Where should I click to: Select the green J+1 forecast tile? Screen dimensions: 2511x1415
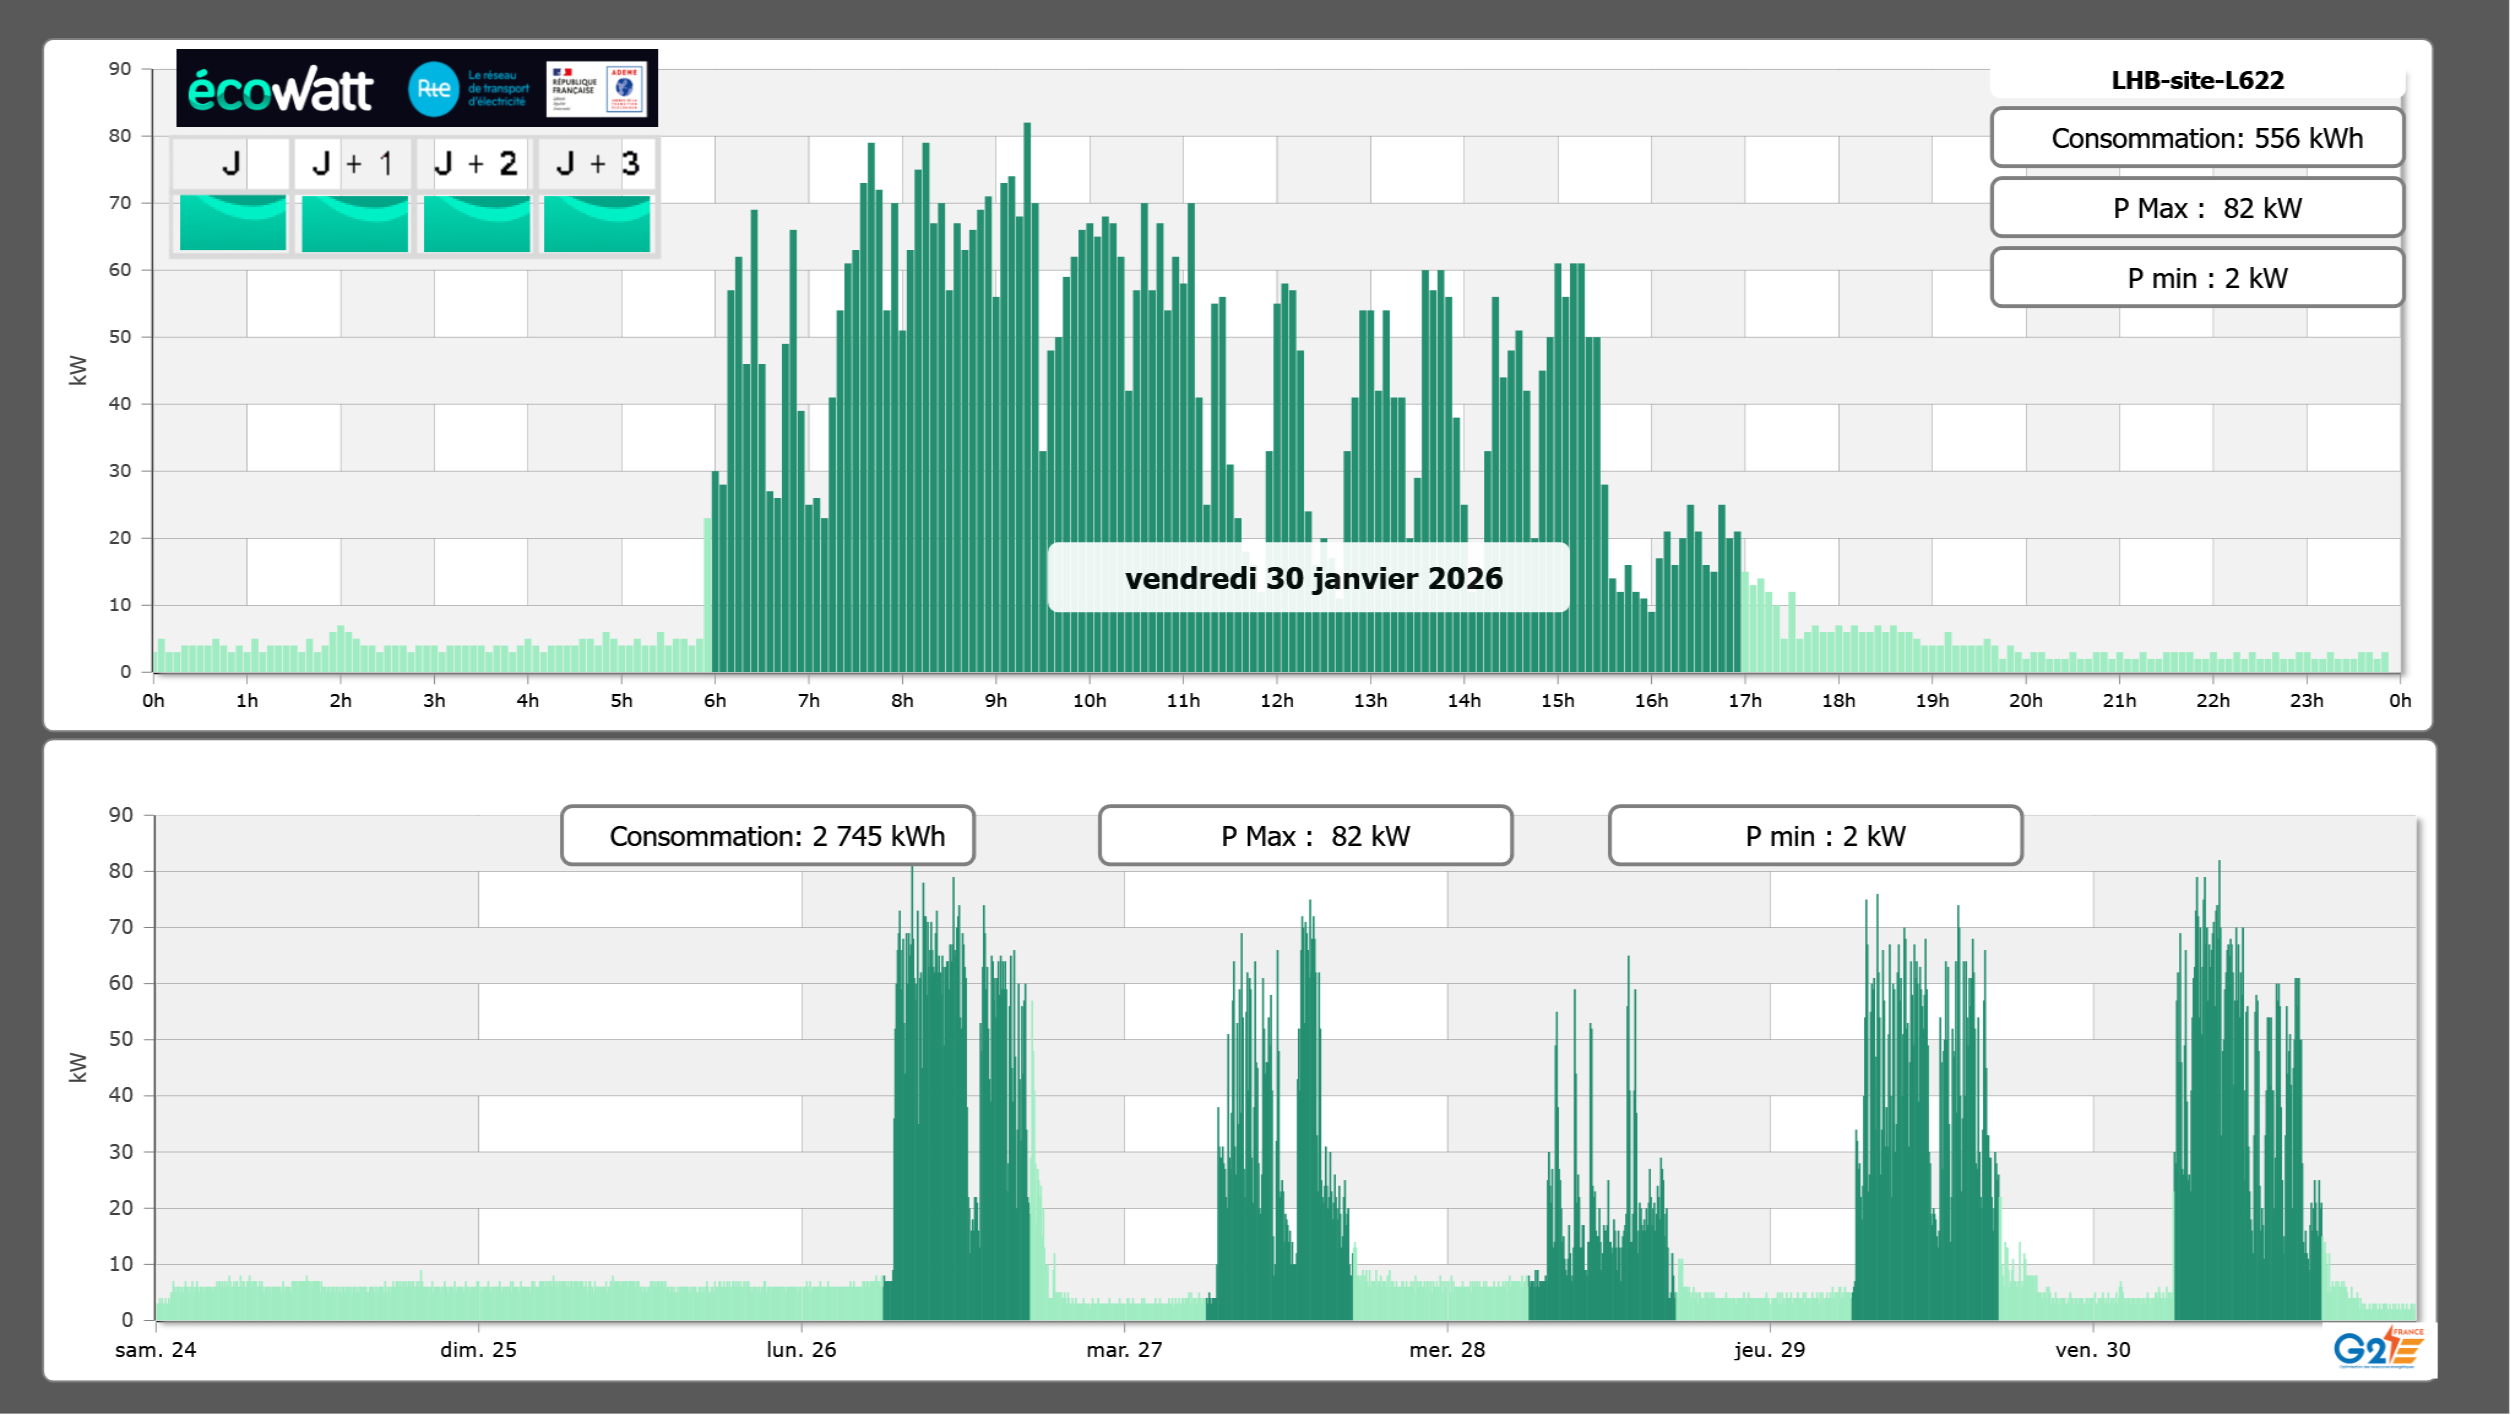(x=354, y=223)
